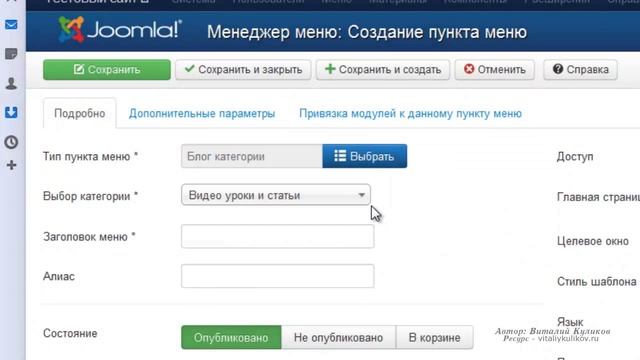Click the Алиас input field
Viewport: 640px width, 360px height.
click(x=278, y=276)
